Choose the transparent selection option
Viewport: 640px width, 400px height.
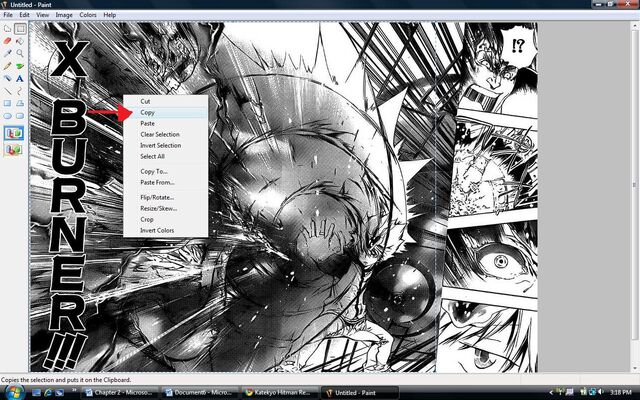tap(14, 149)
